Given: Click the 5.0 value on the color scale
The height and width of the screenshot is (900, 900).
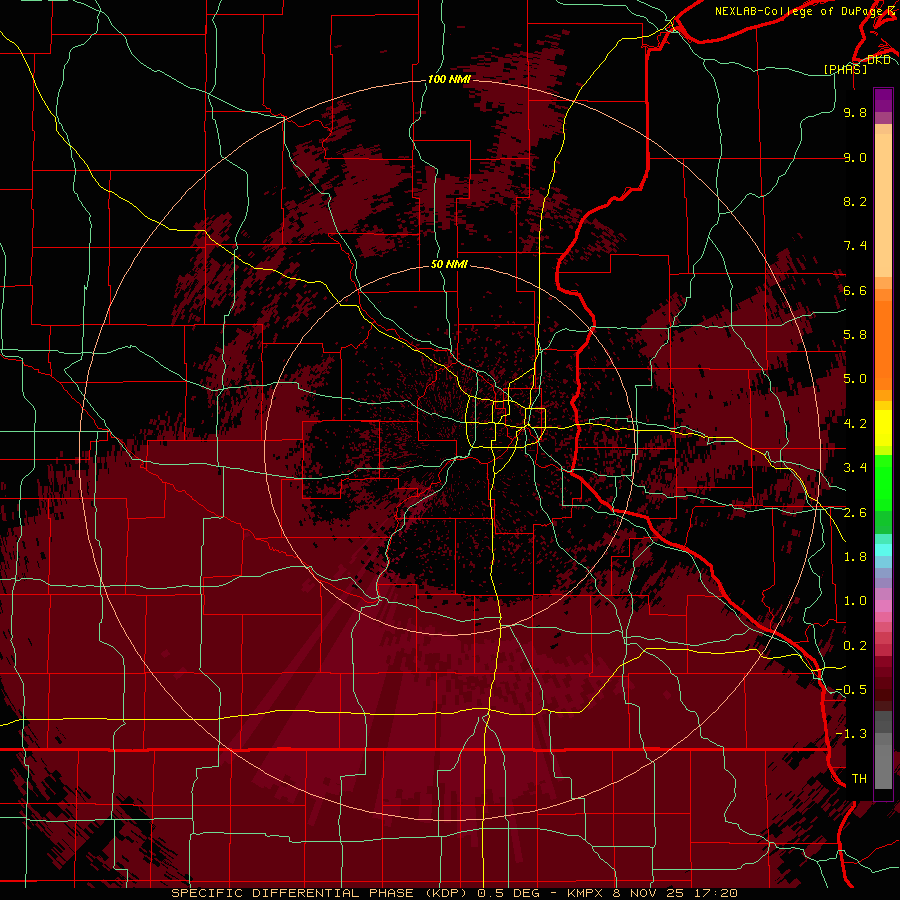Looking at the screenshot, I should (855, 379).
